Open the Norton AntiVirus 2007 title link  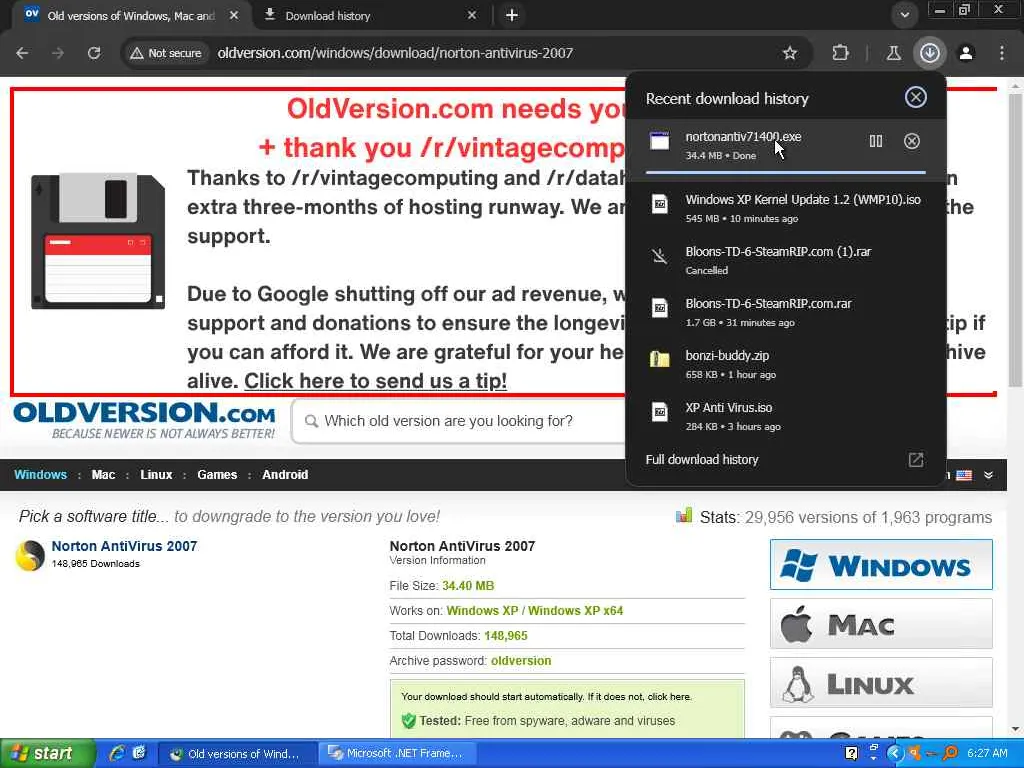pos(124,546)
